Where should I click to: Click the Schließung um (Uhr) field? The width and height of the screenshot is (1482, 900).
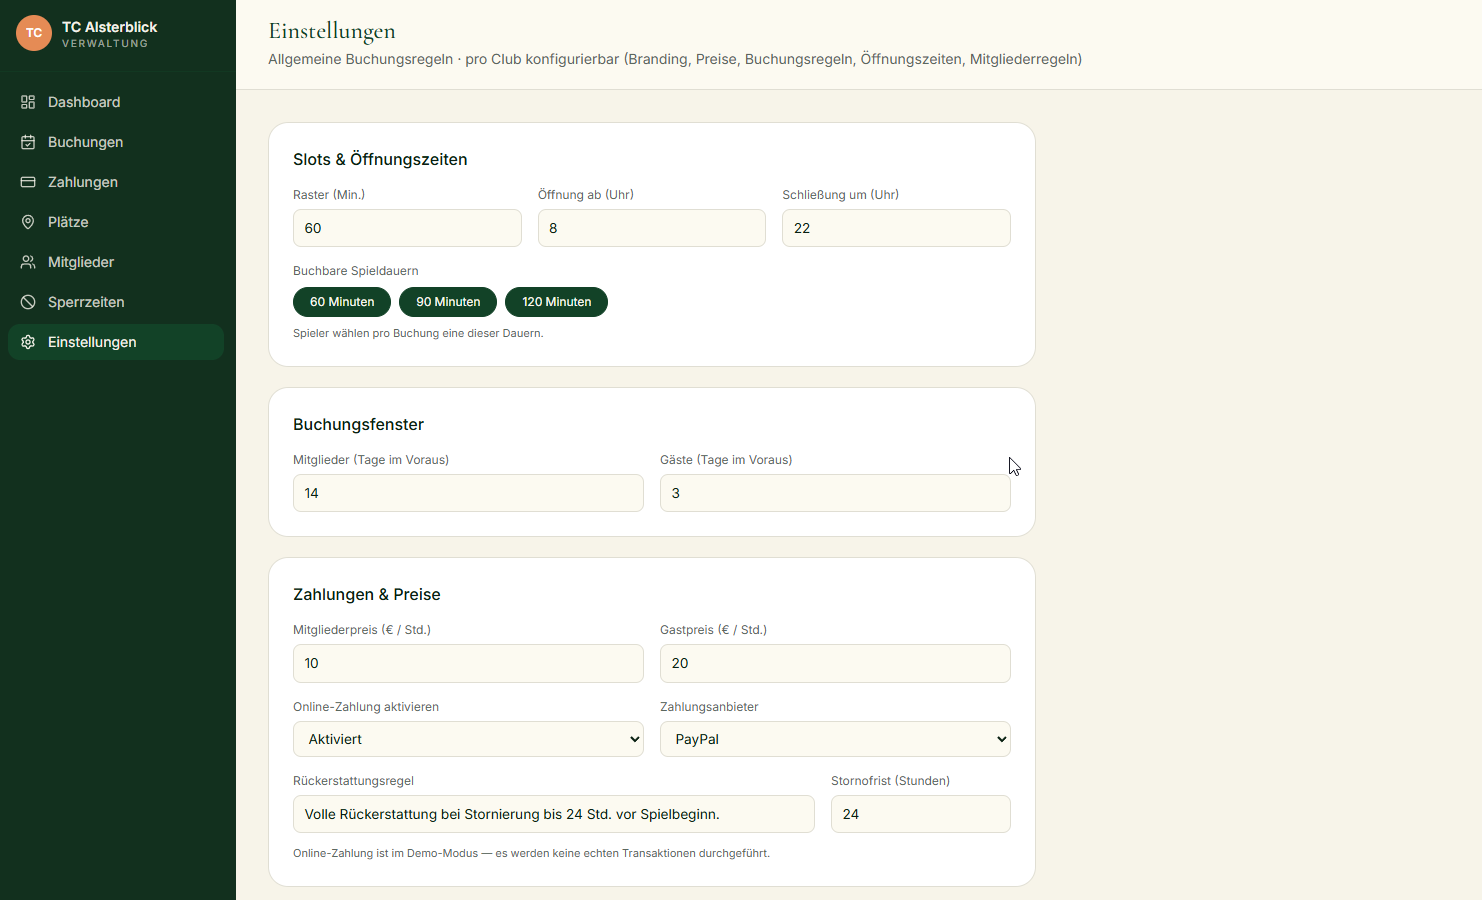point(896,228)
